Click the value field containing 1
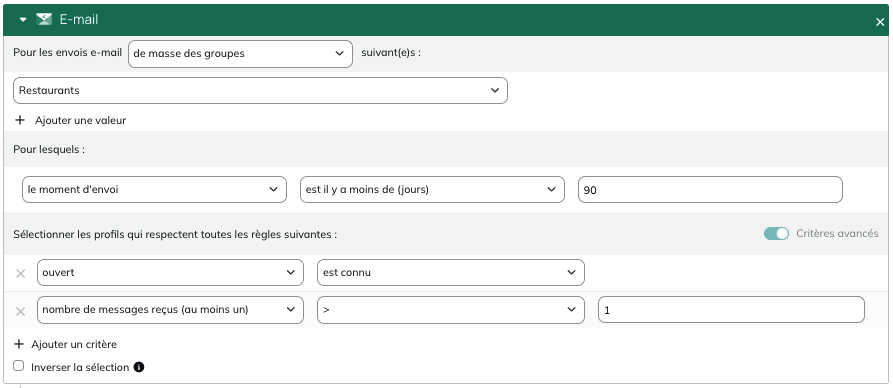The image size is (893, 388). point(731,310)
